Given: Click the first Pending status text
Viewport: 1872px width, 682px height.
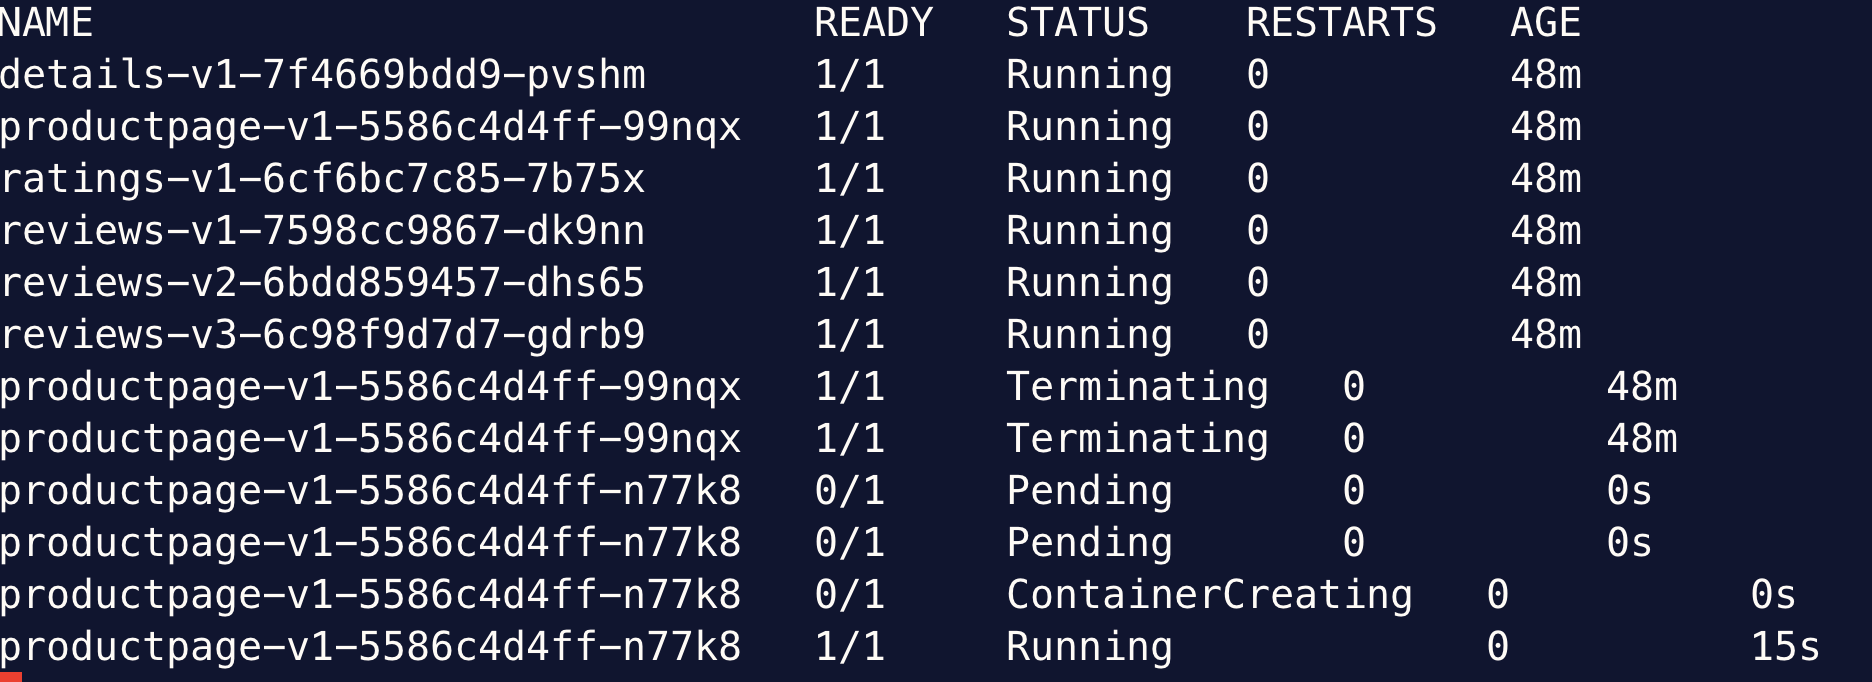Looking at the screenshot, I should (x=1089, y=492).
